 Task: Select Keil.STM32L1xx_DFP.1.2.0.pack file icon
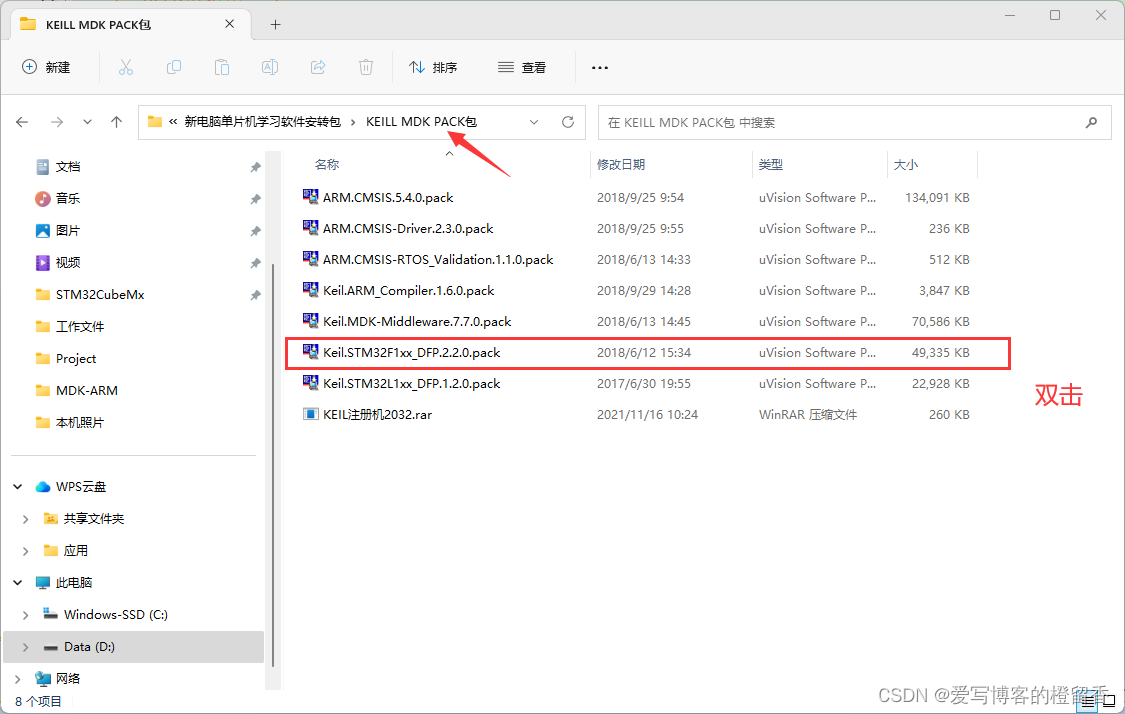pyautogui.click(x=311, y=383)
